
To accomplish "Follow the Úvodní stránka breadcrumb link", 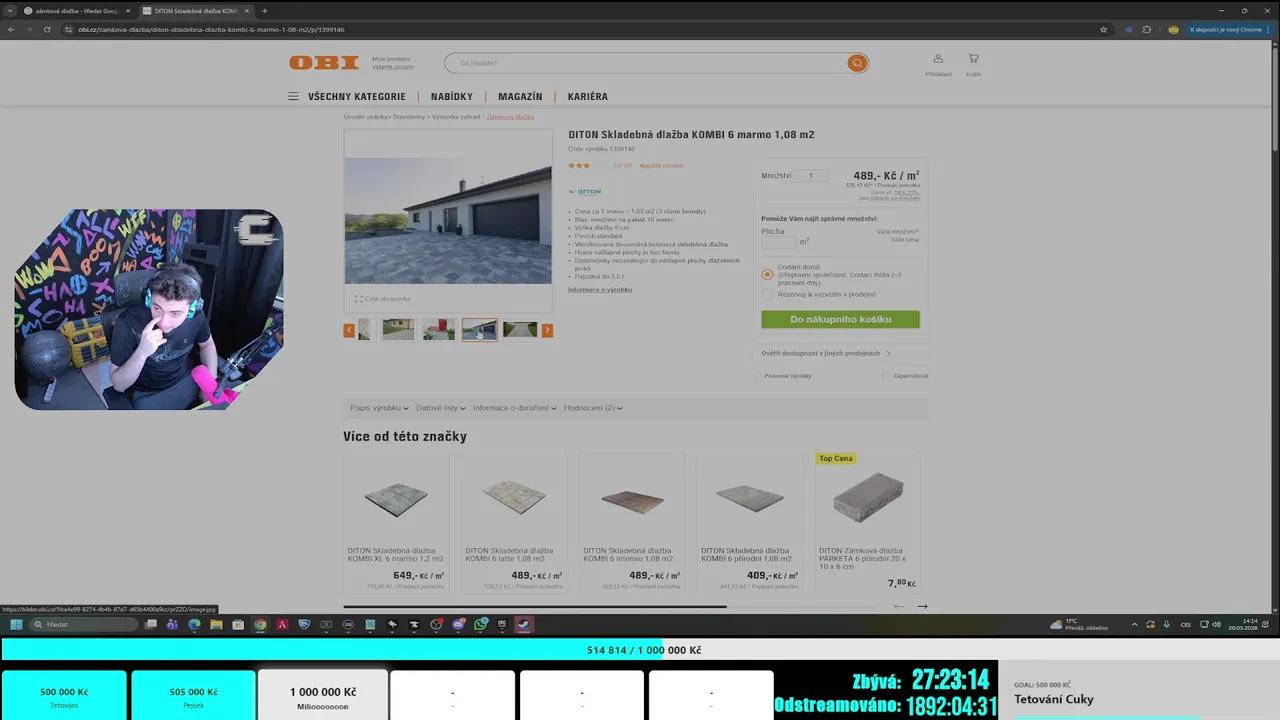I will [365, 117].
